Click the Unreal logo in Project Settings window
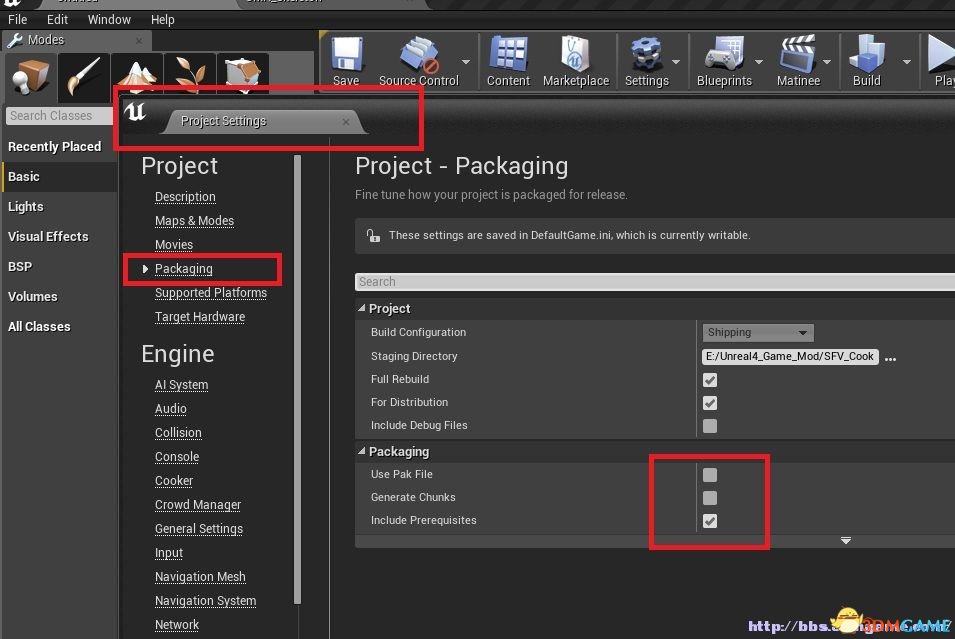Image resolution: width=955 pixels, height=639 pixels. pyautogui.click(x=135, y=111)
